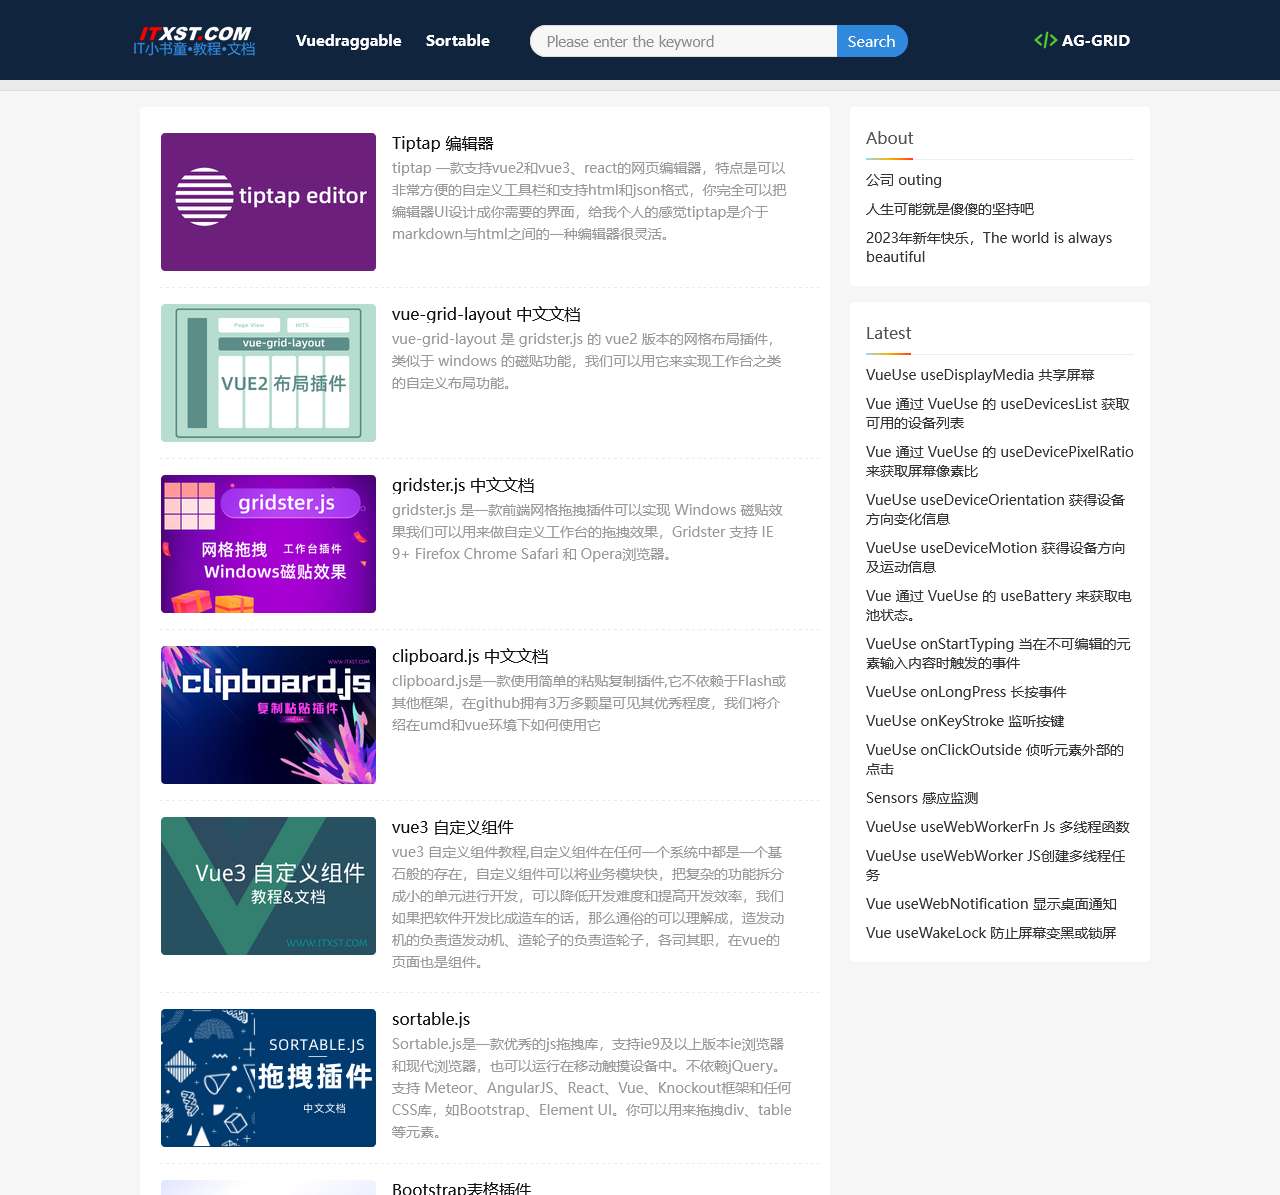Open the useDeviceOrientation article link
The height and width of the screenshot is (1195, 1280).
(996, 509)
